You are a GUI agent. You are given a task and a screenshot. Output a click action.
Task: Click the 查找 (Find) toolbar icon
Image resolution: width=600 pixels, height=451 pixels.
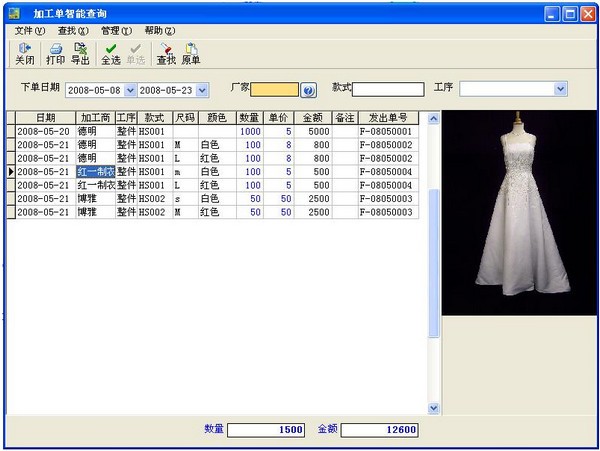click(x=166, y=54)
